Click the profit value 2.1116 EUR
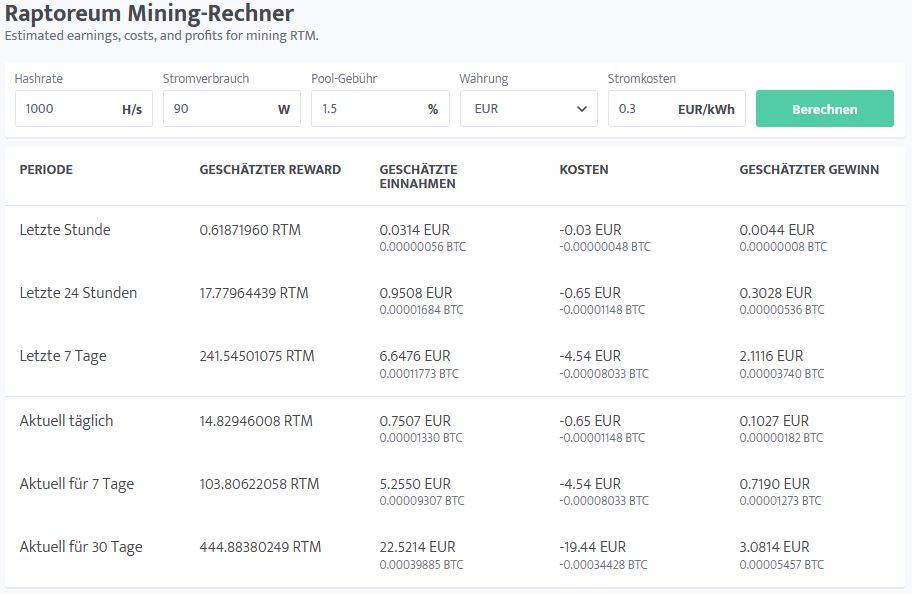Screen dimensions: 912x594 (x=771, y=356)
